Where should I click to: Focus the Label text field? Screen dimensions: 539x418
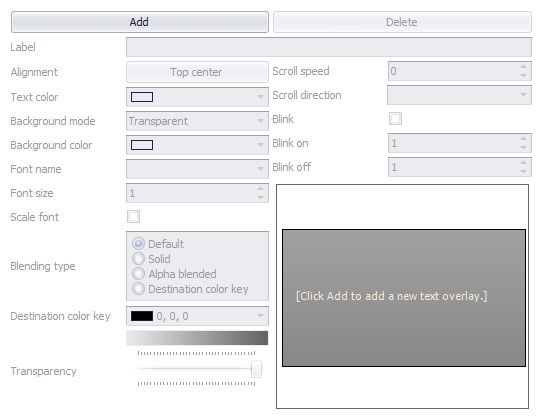[329, 47]
